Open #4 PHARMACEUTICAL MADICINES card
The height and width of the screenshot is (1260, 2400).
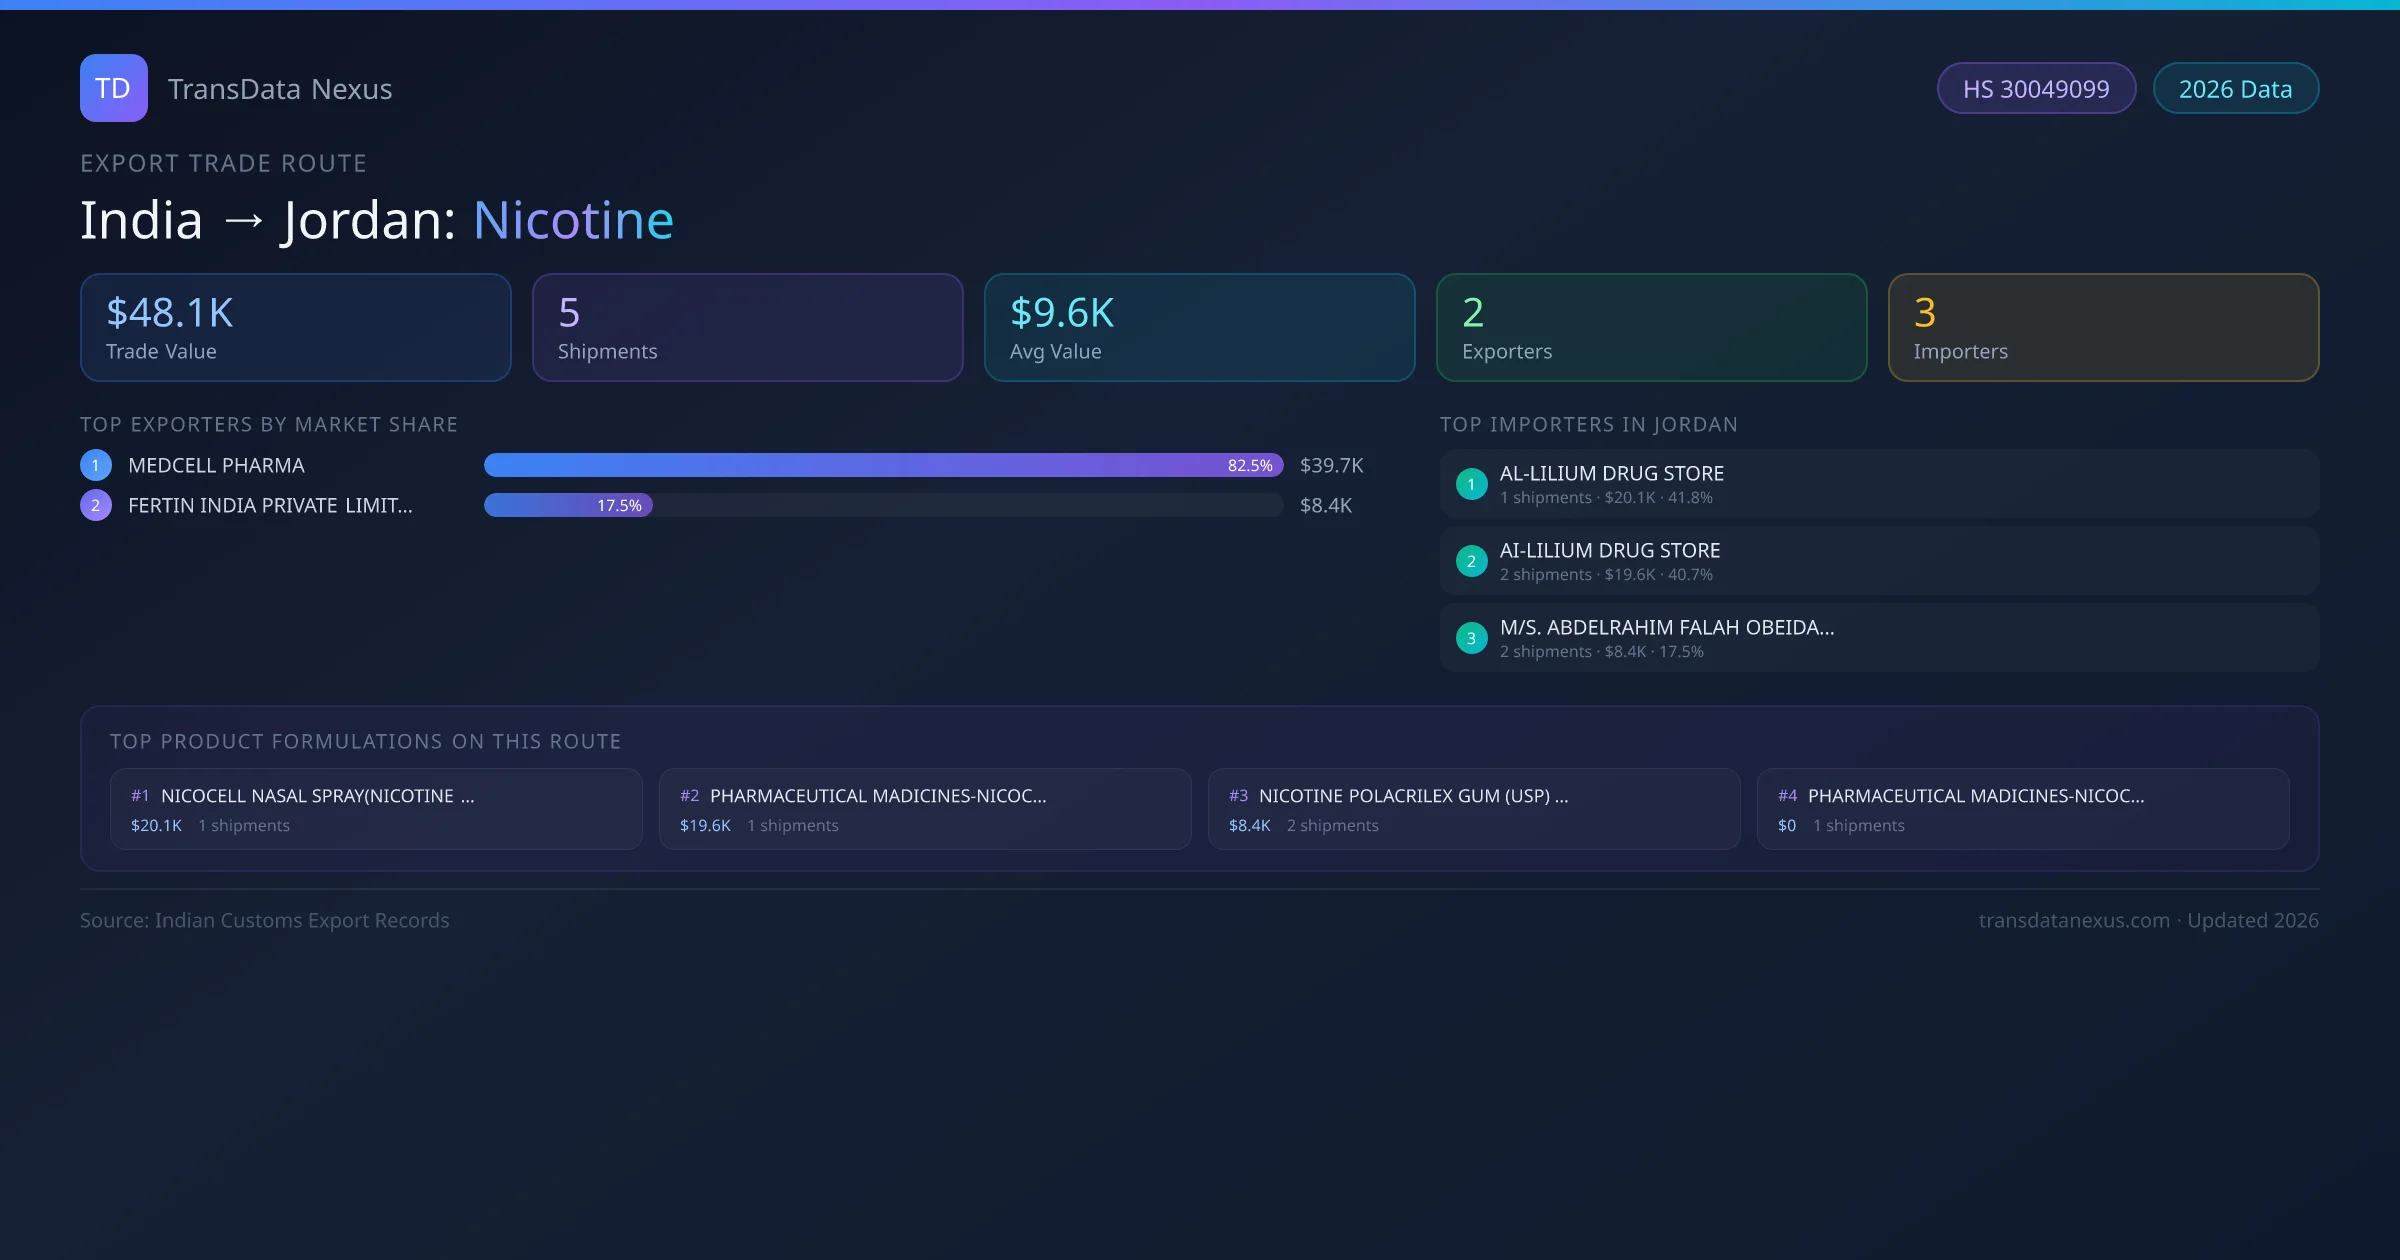(x=2022, y=809)
